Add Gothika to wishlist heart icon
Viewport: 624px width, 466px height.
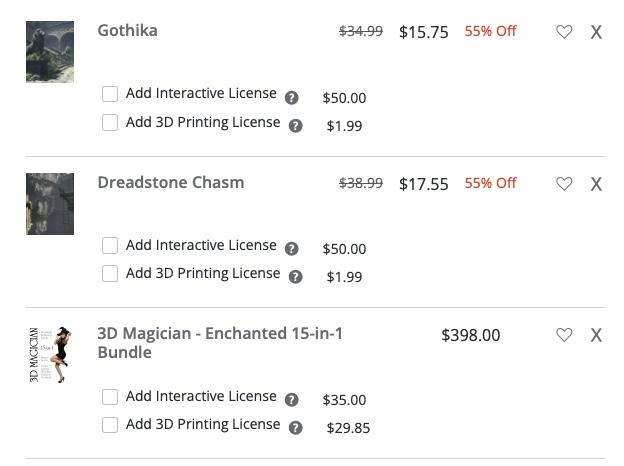[564, 32]
